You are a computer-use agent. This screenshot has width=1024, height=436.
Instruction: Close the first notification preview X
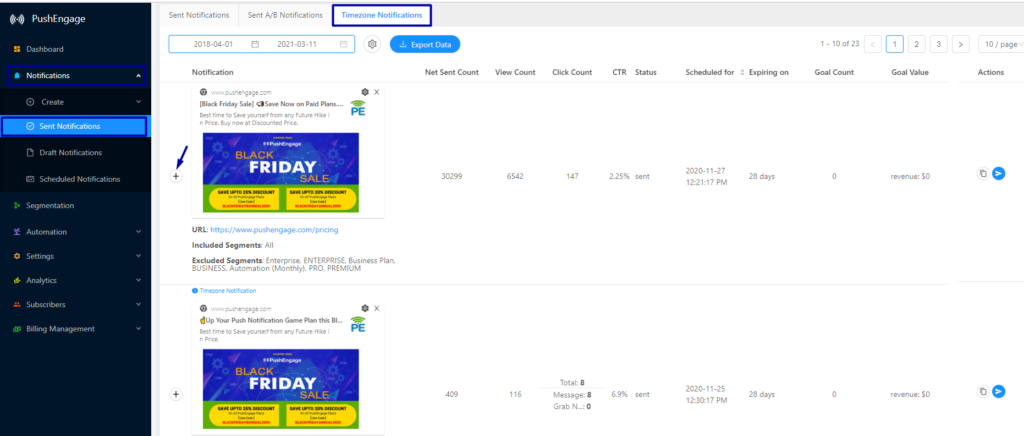click(377, 92)
